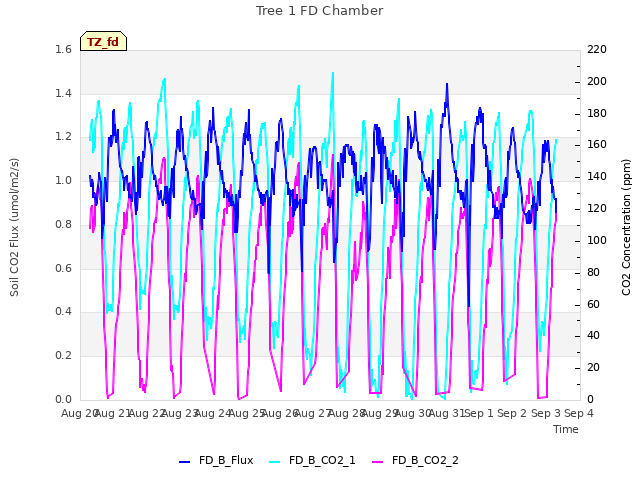Toggle FD_B_CO2_2 series in legend

[x=415, y=460]
